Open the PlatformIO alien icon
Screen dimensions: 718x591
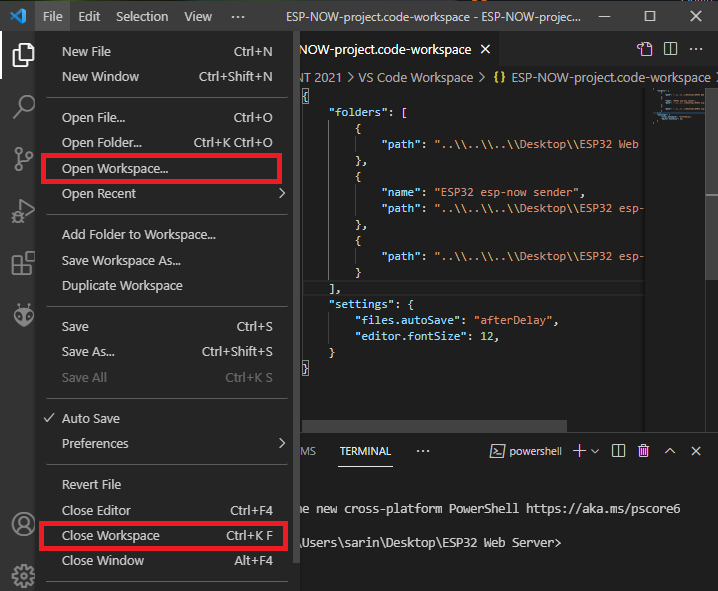22,315
